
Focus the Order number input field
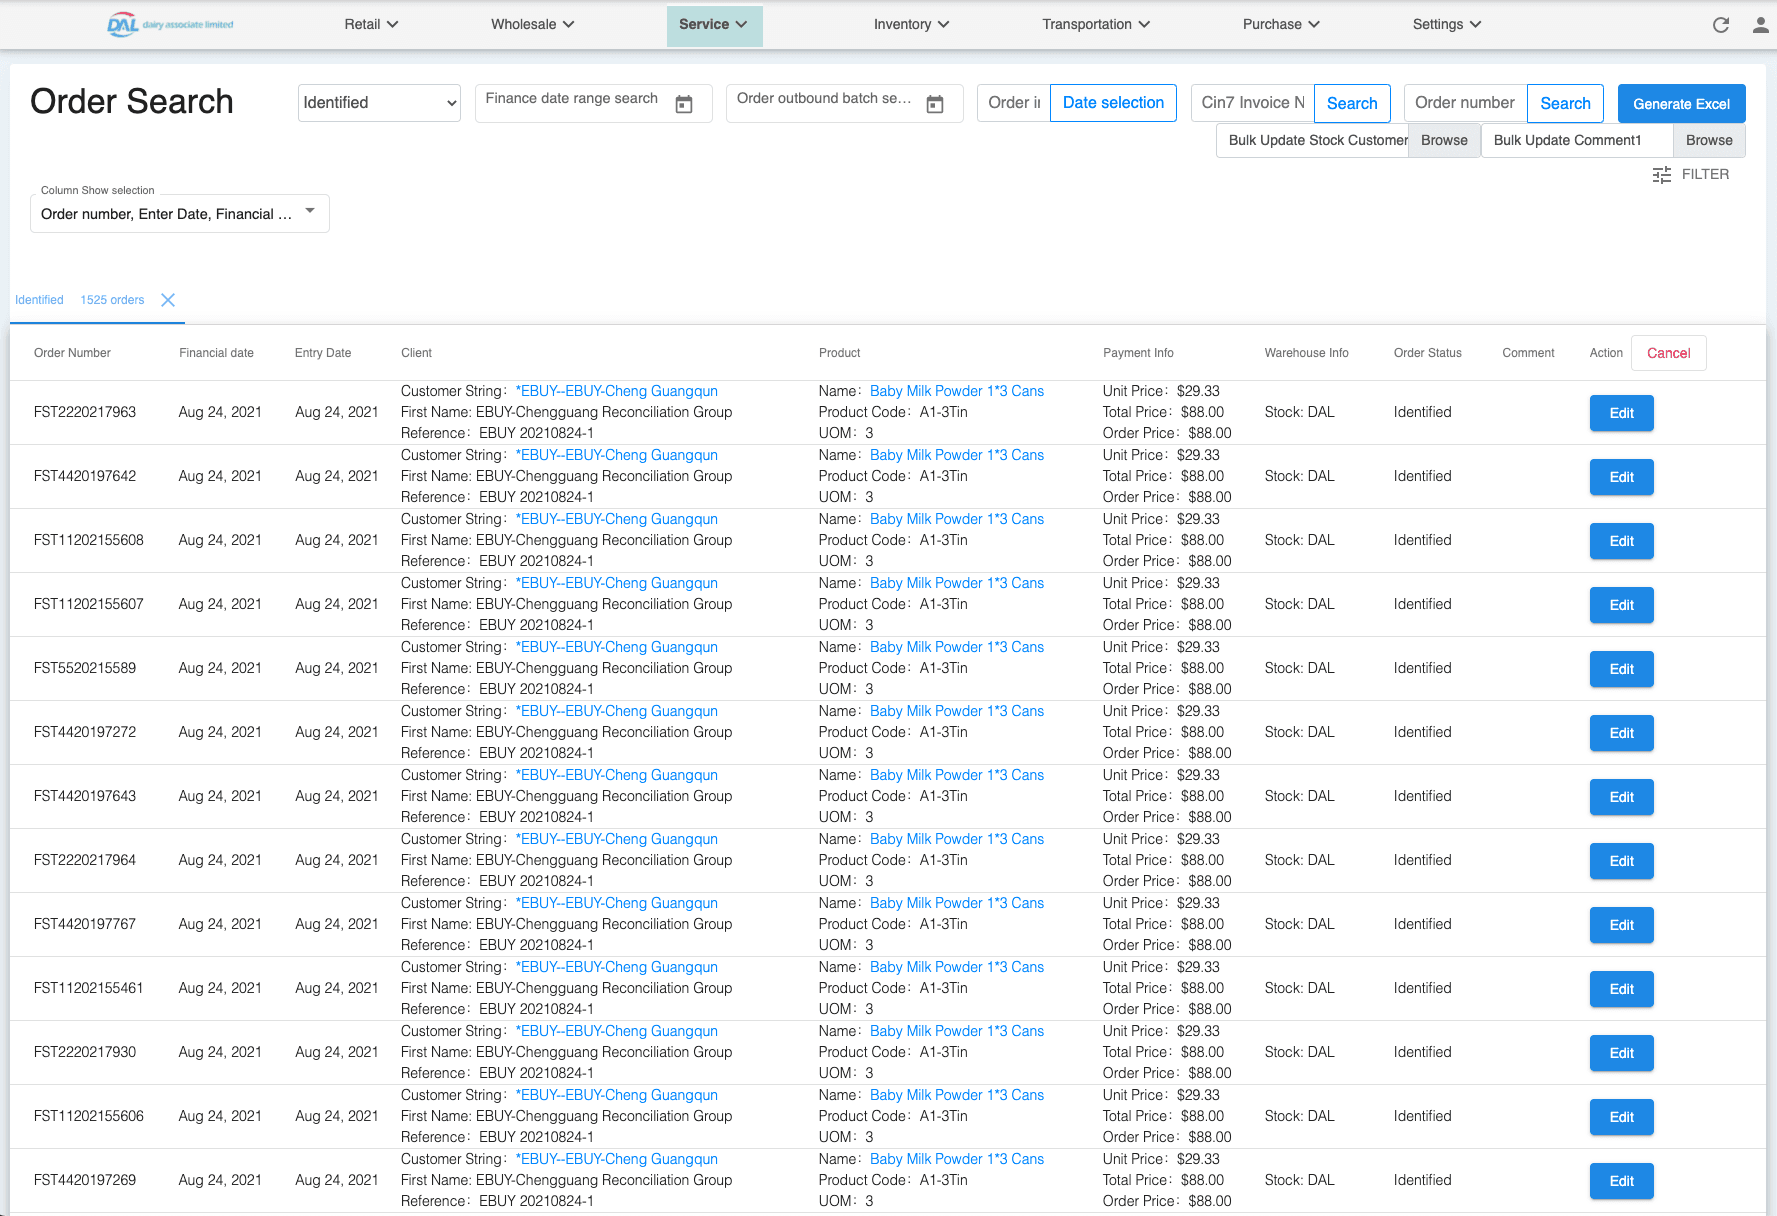pyautogui.click(x=1465, y=103)
